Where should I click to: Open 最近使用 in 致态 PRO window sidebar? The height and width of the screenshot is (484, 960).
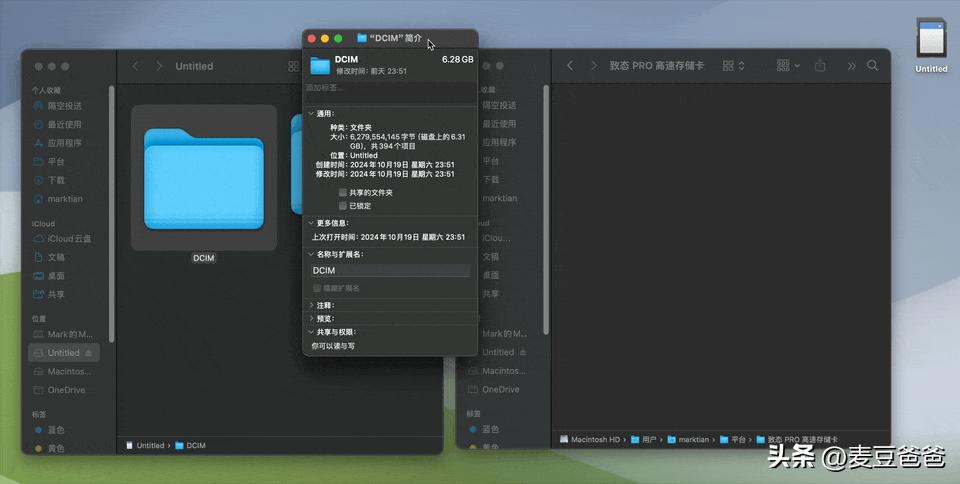coord(499,124)
